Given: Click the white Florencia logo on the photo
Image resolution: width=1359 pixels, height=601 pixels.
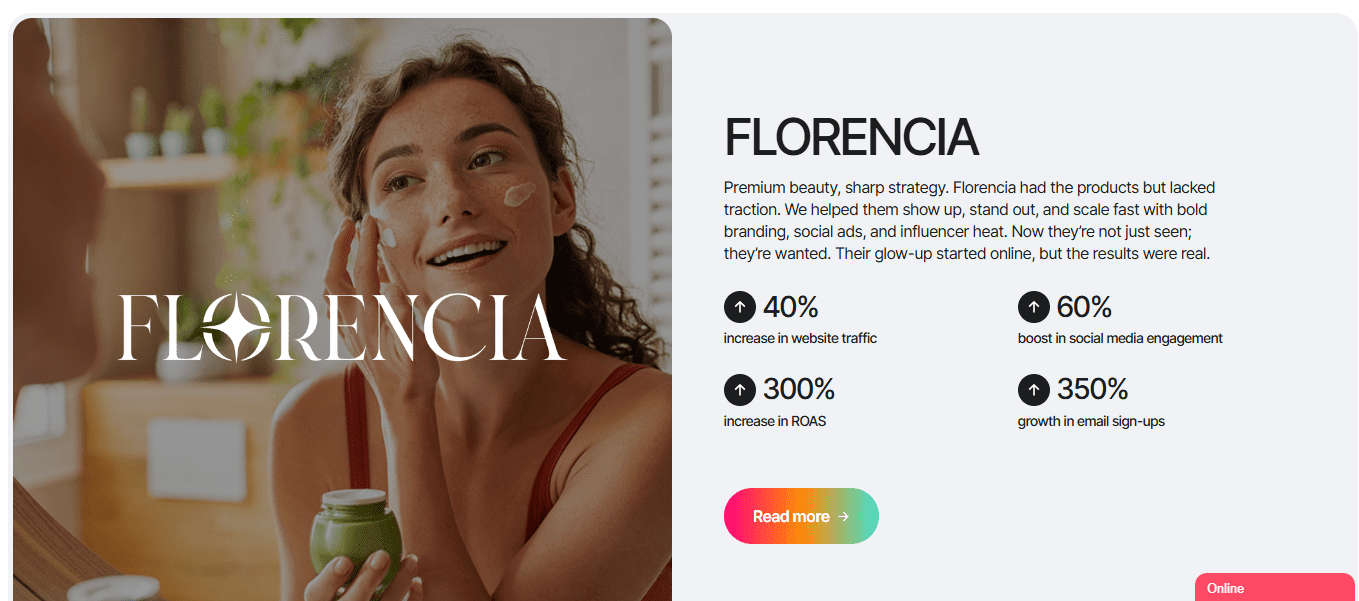Looking at the screenshot, I should [342, 327].
